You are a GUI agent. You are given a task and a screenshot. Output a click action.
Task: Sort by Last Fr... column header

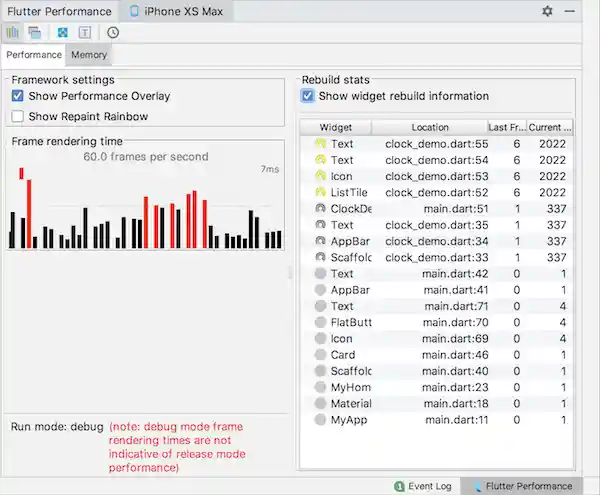(x=507, y=127)
